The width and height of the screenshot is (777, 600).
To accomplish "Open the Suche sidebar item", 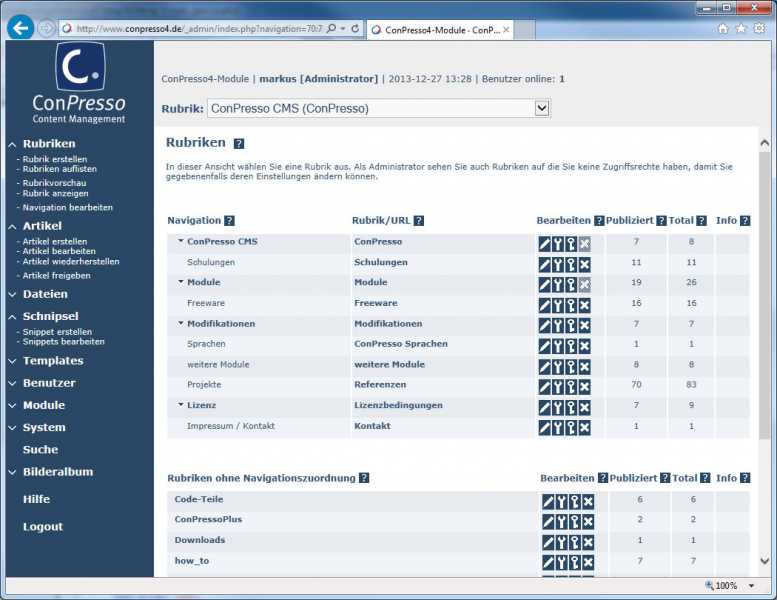I will tap(41, 450).
